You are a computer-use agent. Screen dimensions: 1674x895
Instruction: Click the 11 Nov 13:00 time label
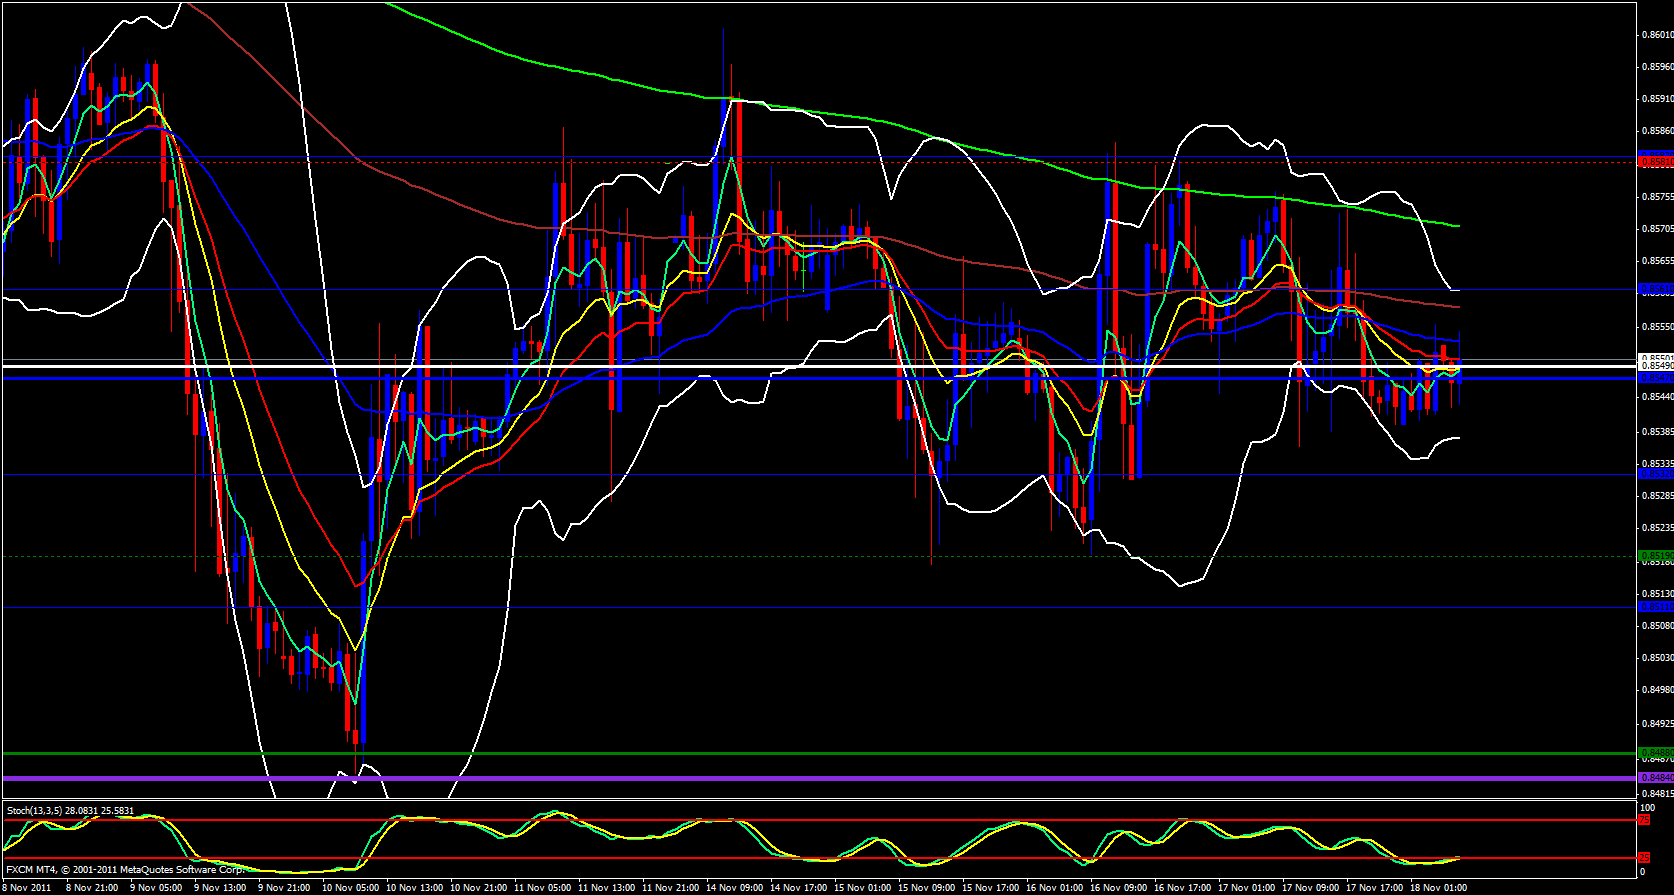click(605, 888)
